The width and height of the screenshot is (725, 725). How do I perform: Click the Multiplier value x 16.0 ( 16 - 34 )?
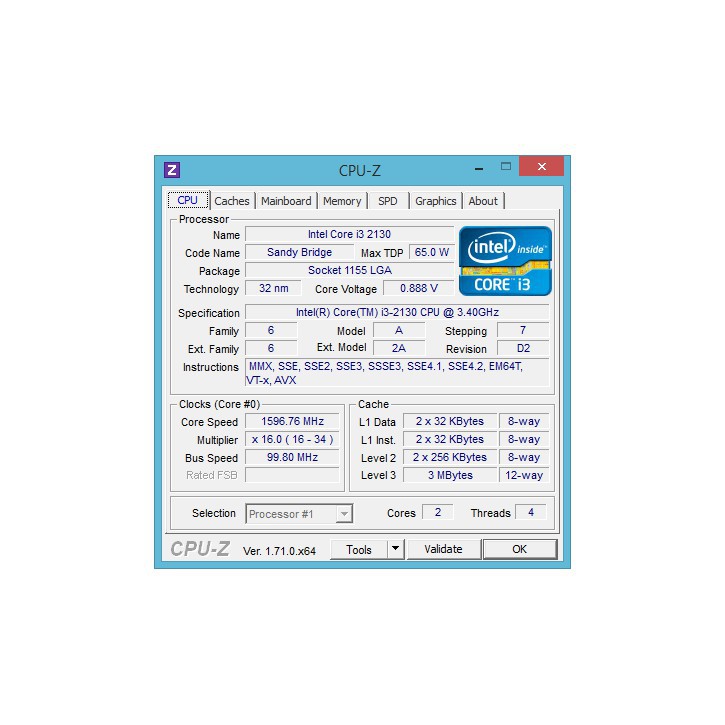tap(292, 439)
